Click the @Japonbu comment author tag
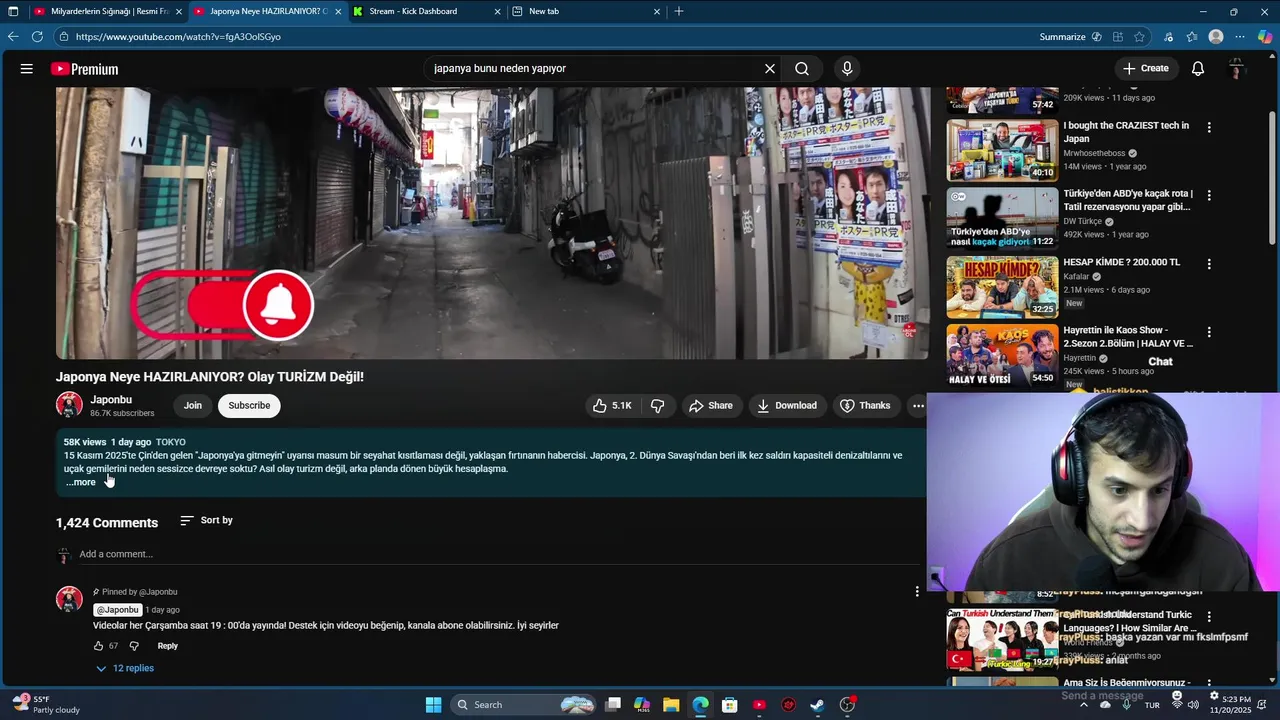This screenshot has height=720, width=1280. tap(118, 610)
